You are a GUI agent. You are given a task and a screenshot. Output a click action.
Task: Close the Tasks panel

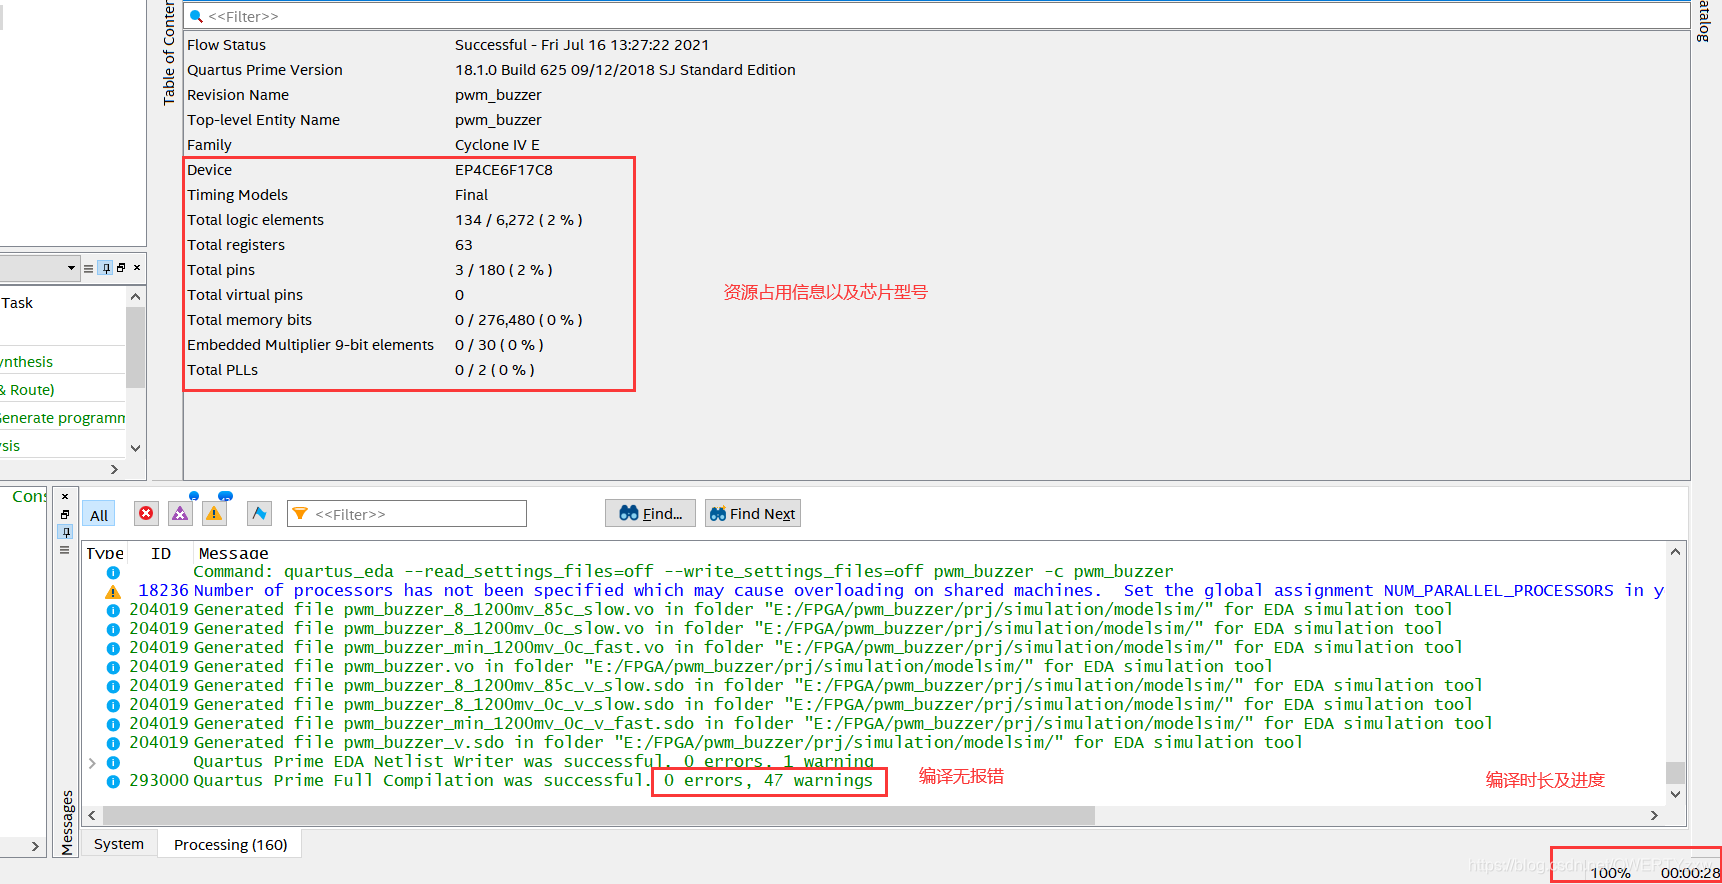137,268
